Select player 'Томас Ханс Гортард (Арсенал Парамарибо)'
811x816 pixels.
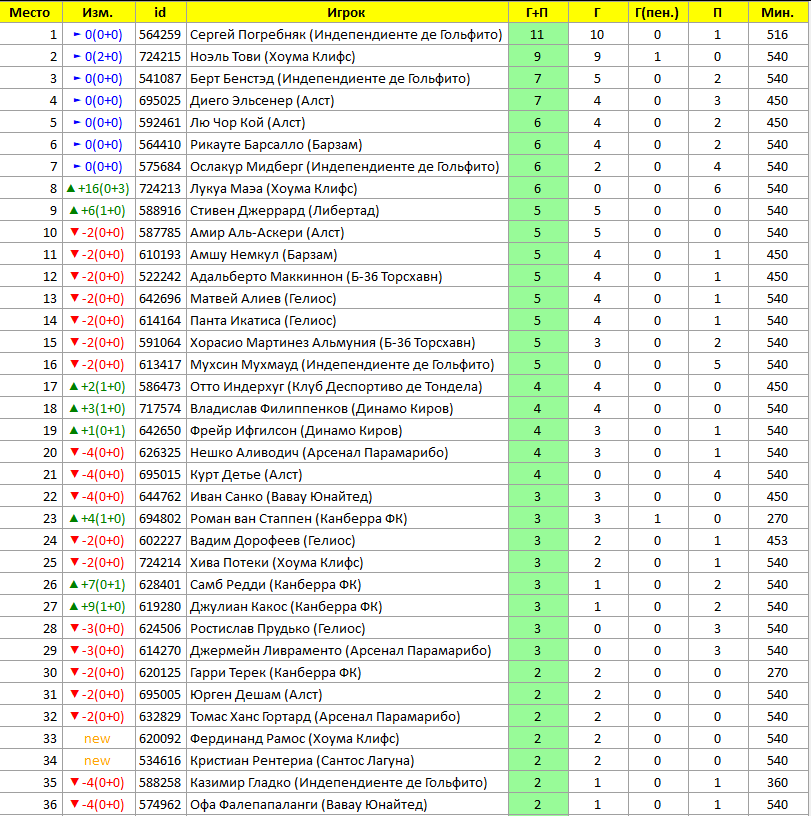[325, 716]
